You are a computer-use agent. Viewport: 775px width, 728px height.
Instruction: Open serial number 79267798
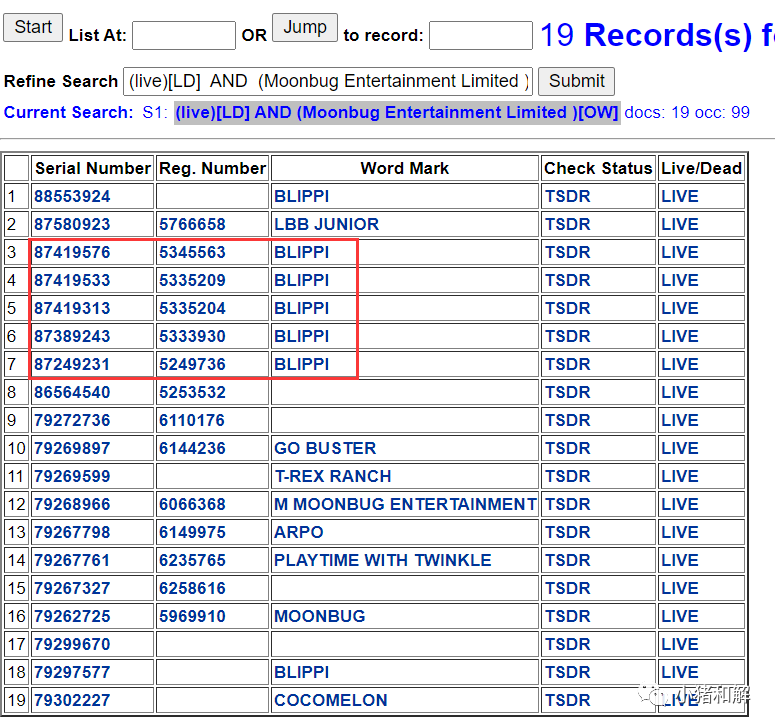click(72, 532)
